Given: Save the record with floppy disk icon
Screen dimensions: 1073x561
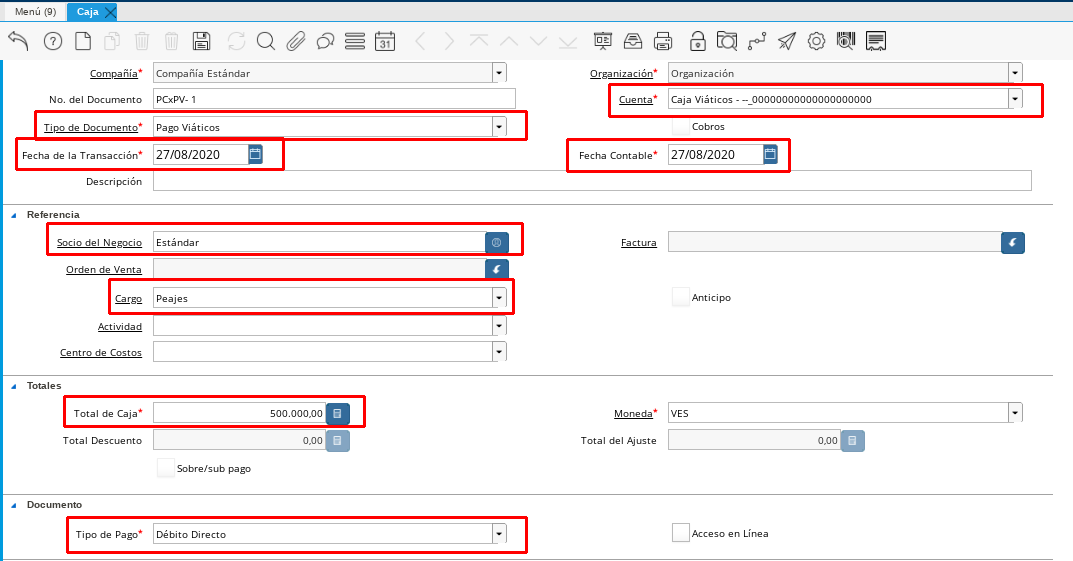Looking at the screenshot, I should tap(201, 41).
